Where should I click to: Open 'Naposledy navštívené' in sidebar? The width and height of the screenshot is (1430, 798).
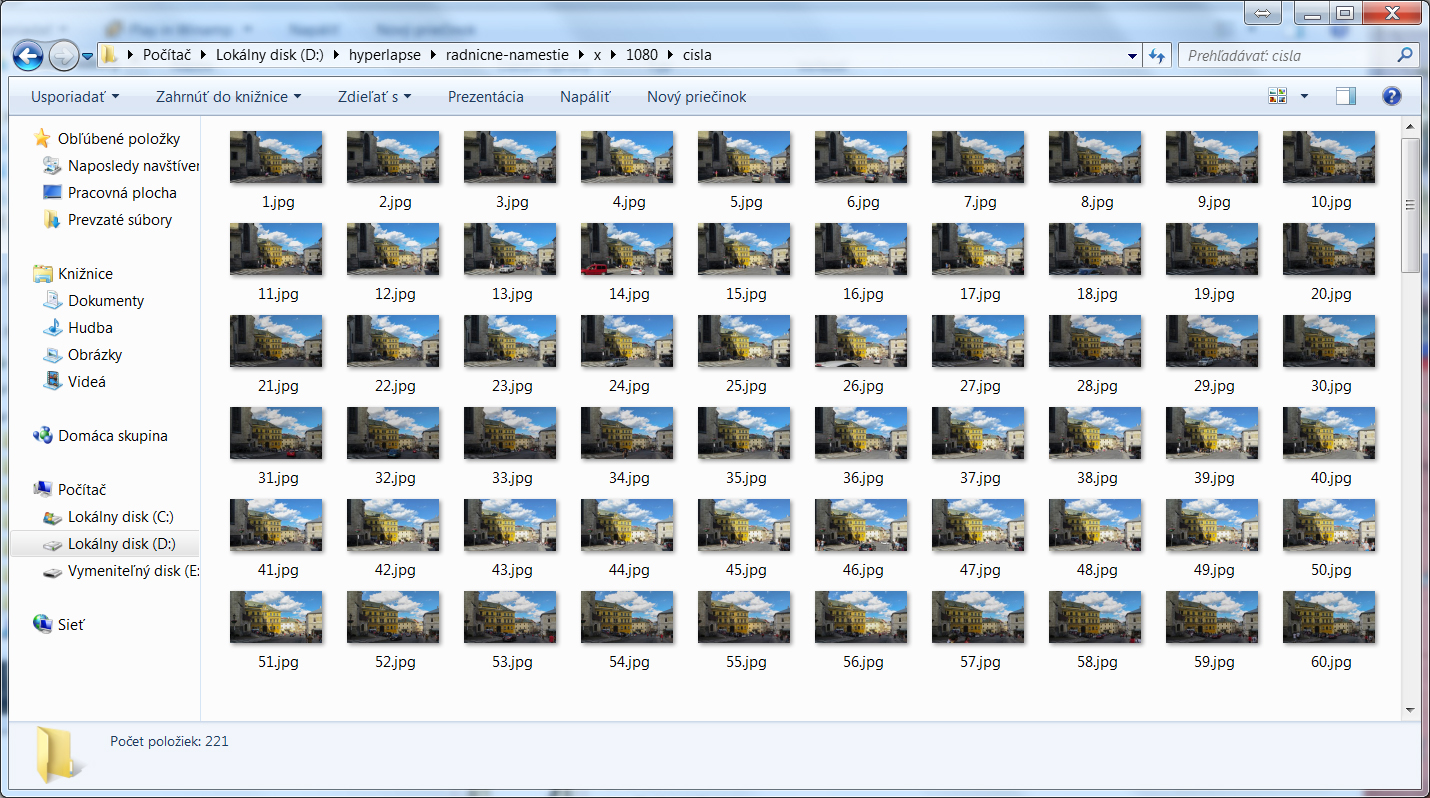[122, 166]
